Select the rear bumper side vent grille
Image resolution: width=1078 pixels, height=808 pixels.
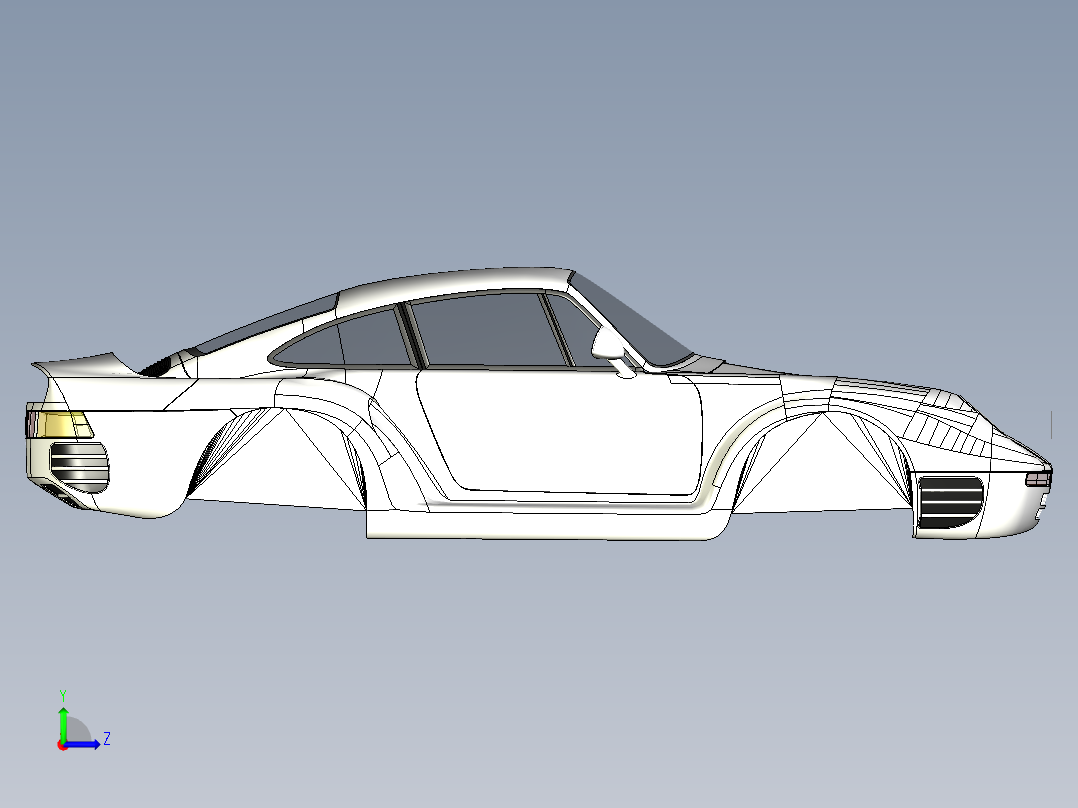tap(80, 468)
